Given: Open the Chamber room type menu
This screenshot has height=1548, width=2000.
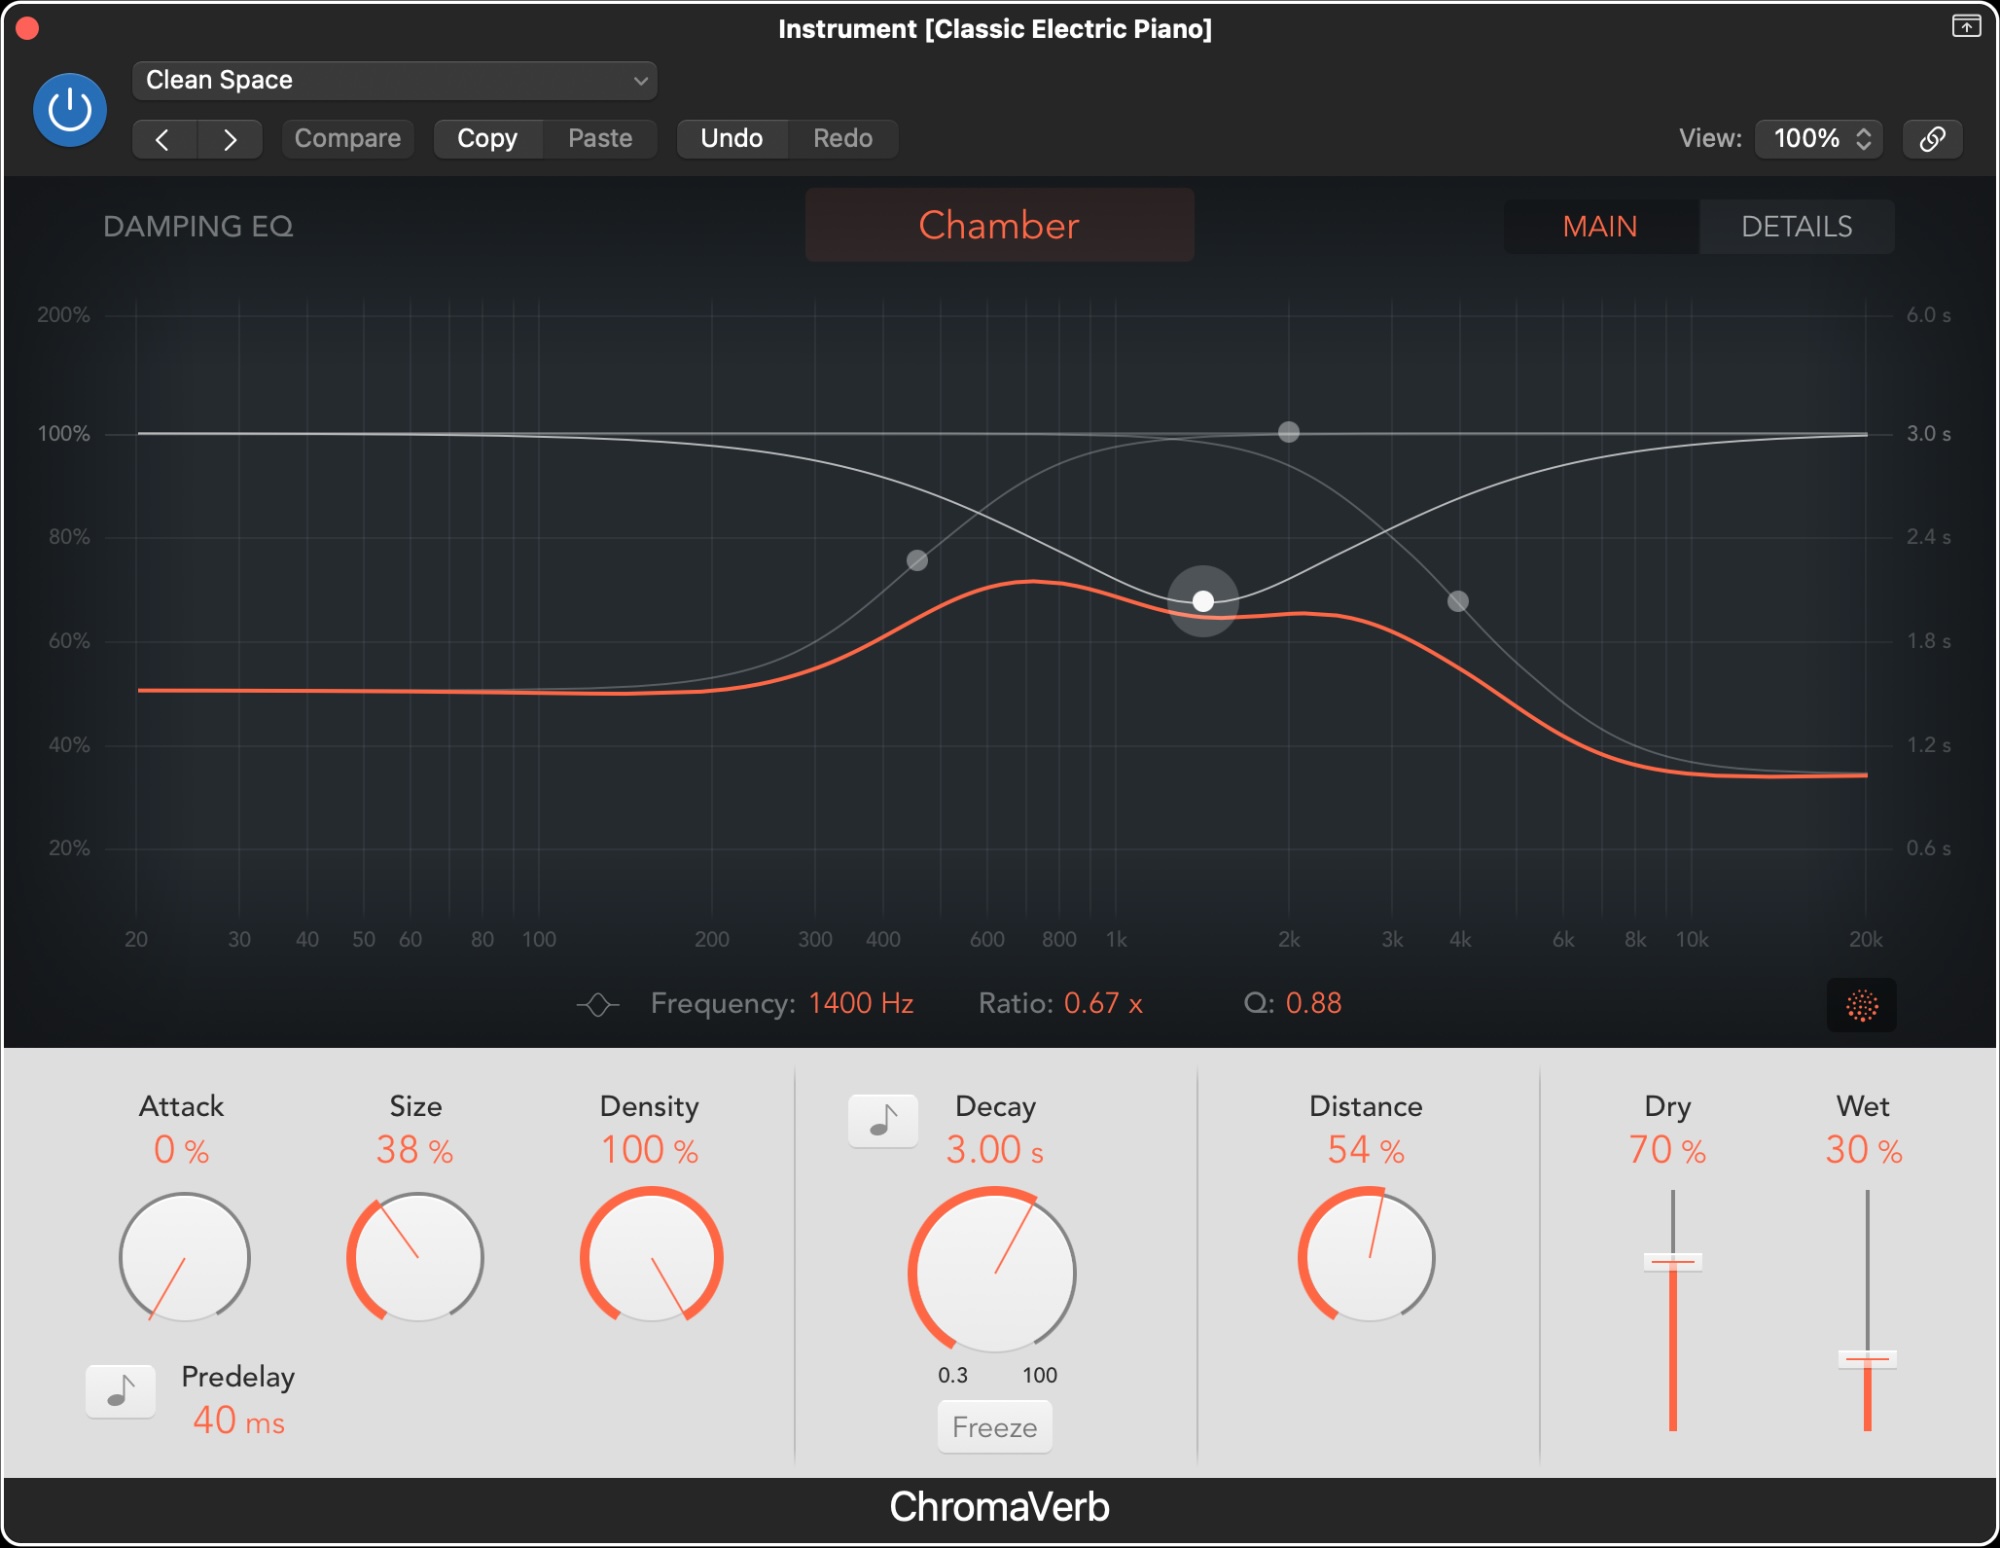Looking at the screenshot, I should 999,225.
